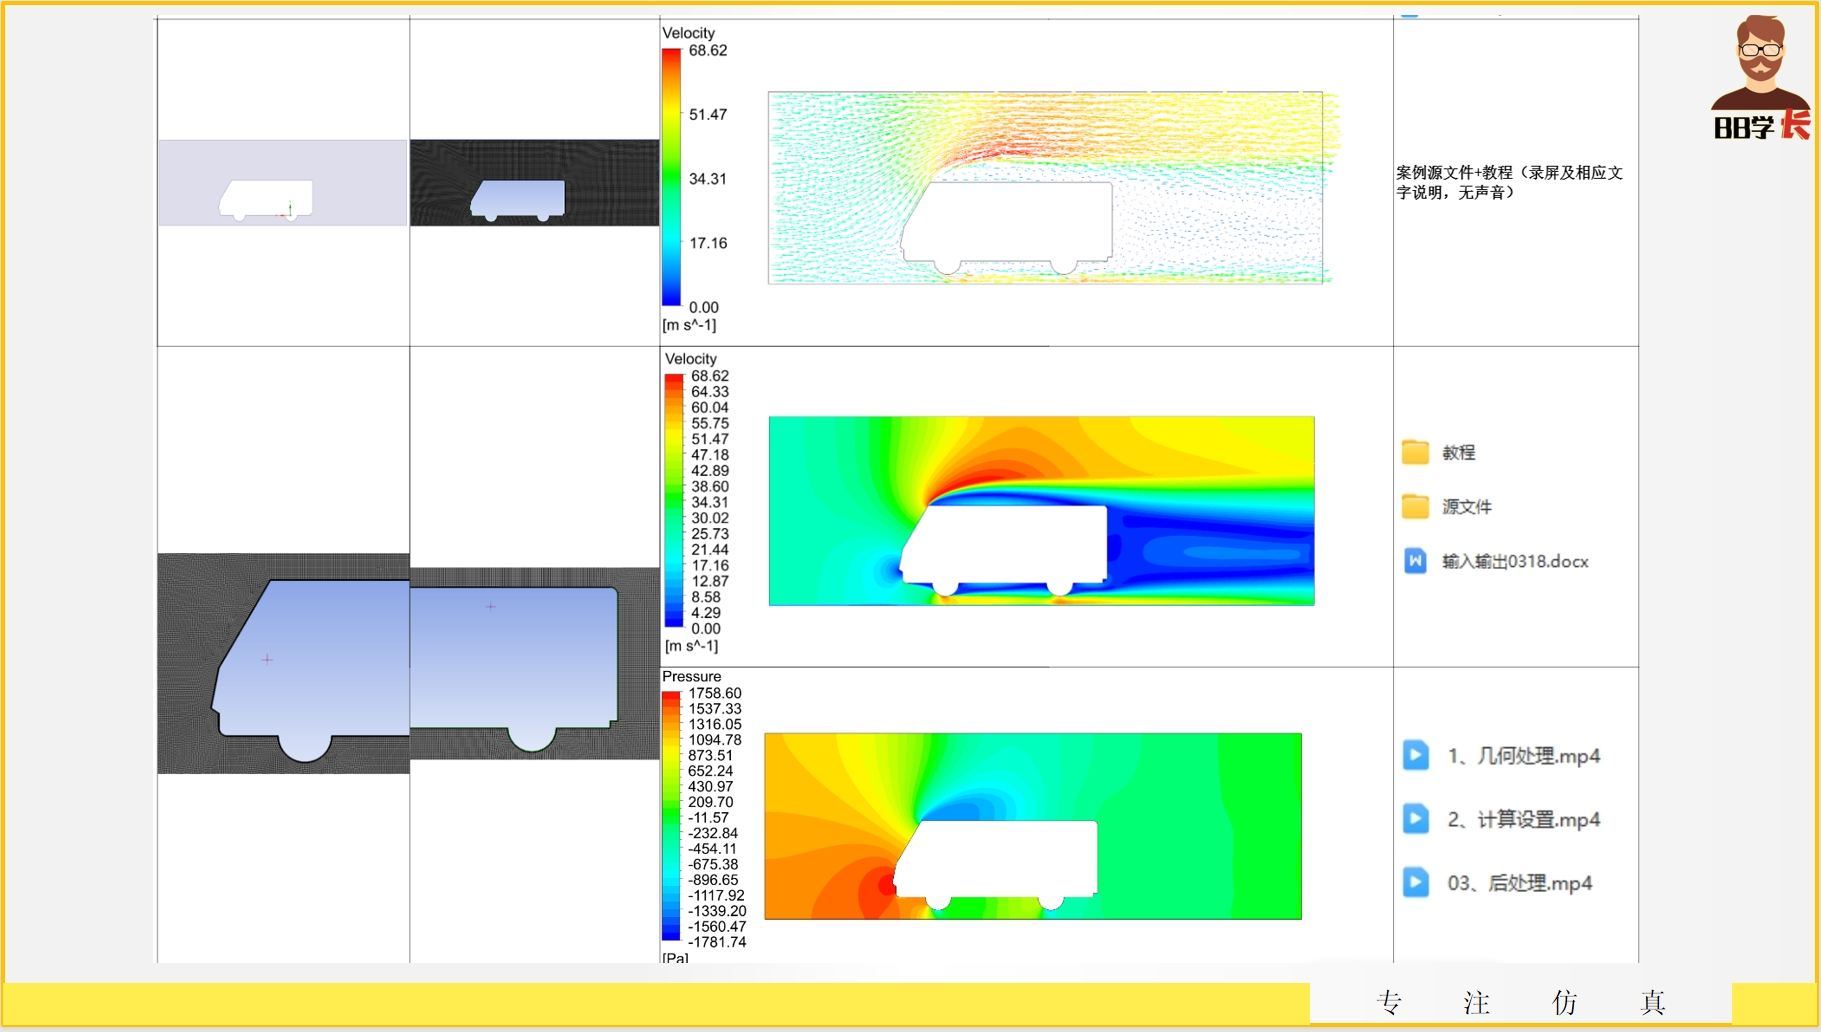Open the 输入输出0318.docx file name
Viewport: 1821px width, 1032px height.
coord(1514,562)
